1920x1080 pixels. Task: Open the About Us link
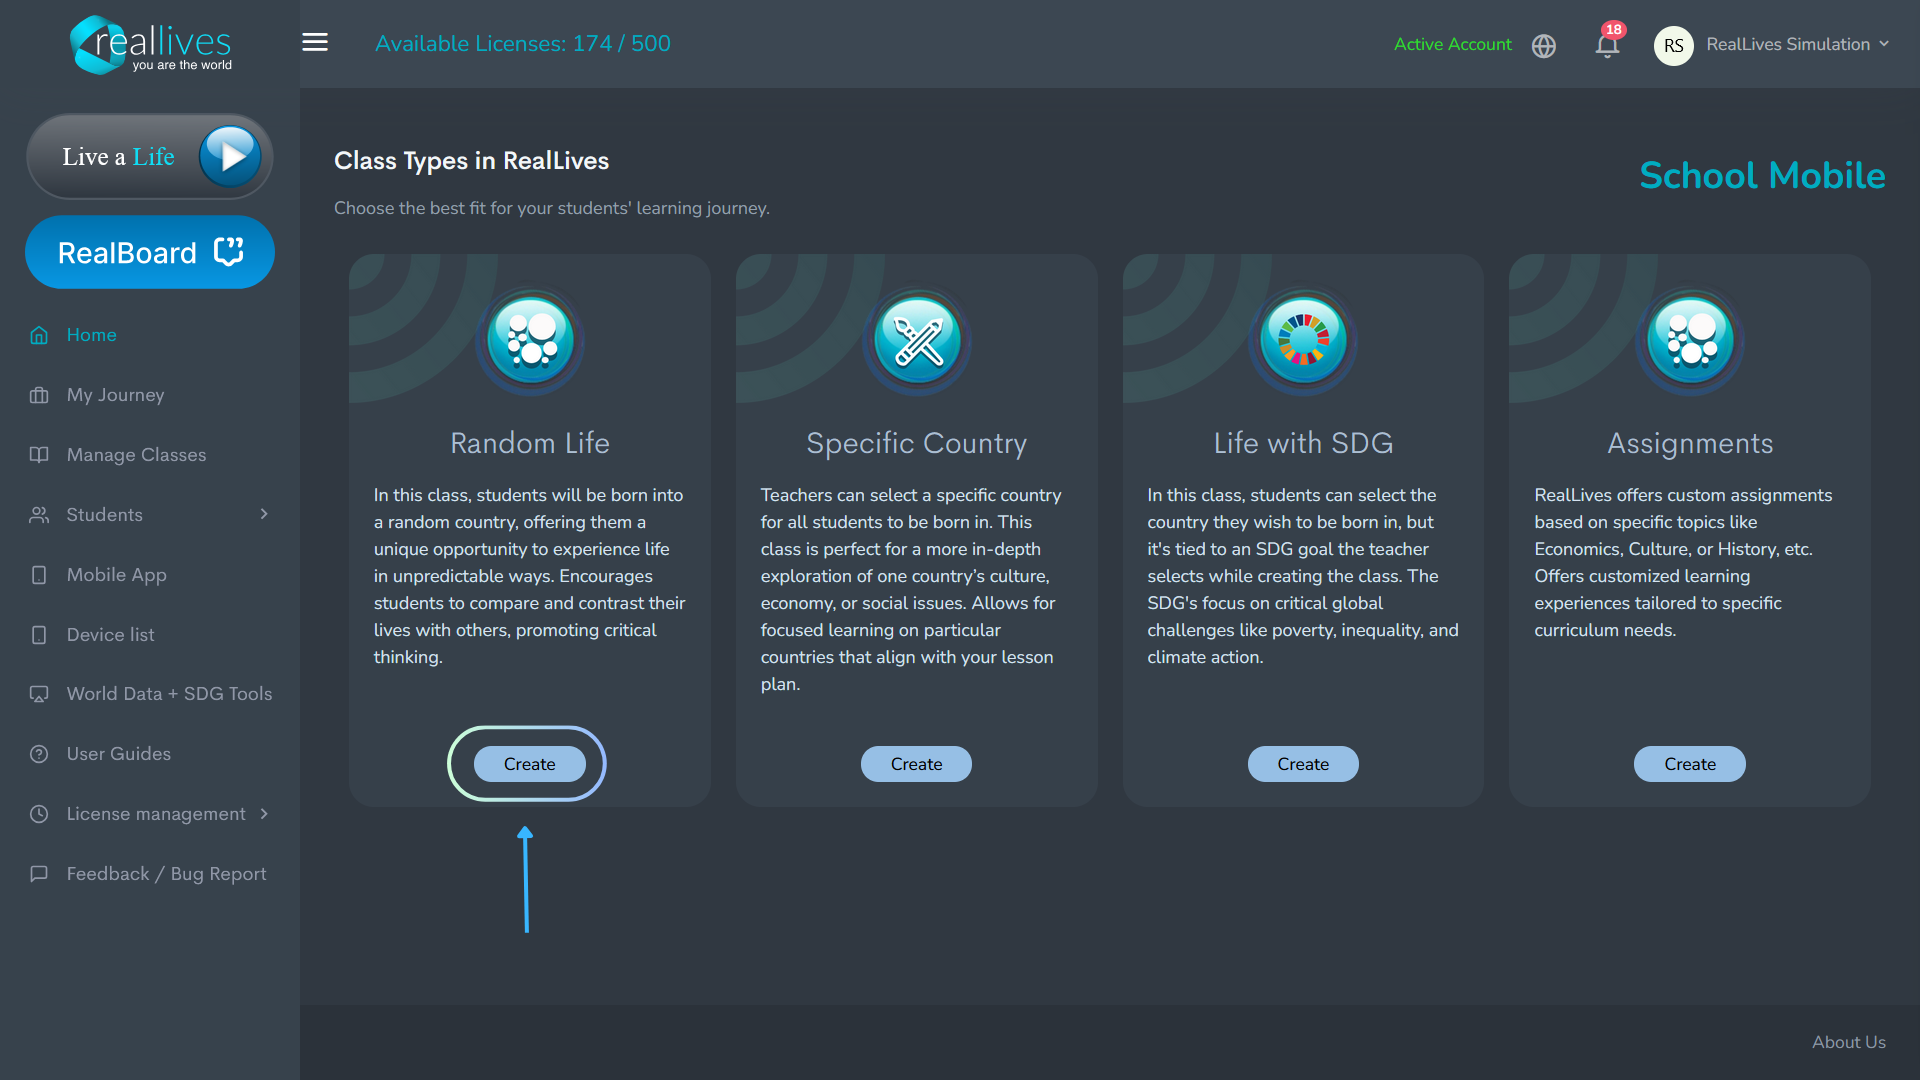pos(1849,1042)
